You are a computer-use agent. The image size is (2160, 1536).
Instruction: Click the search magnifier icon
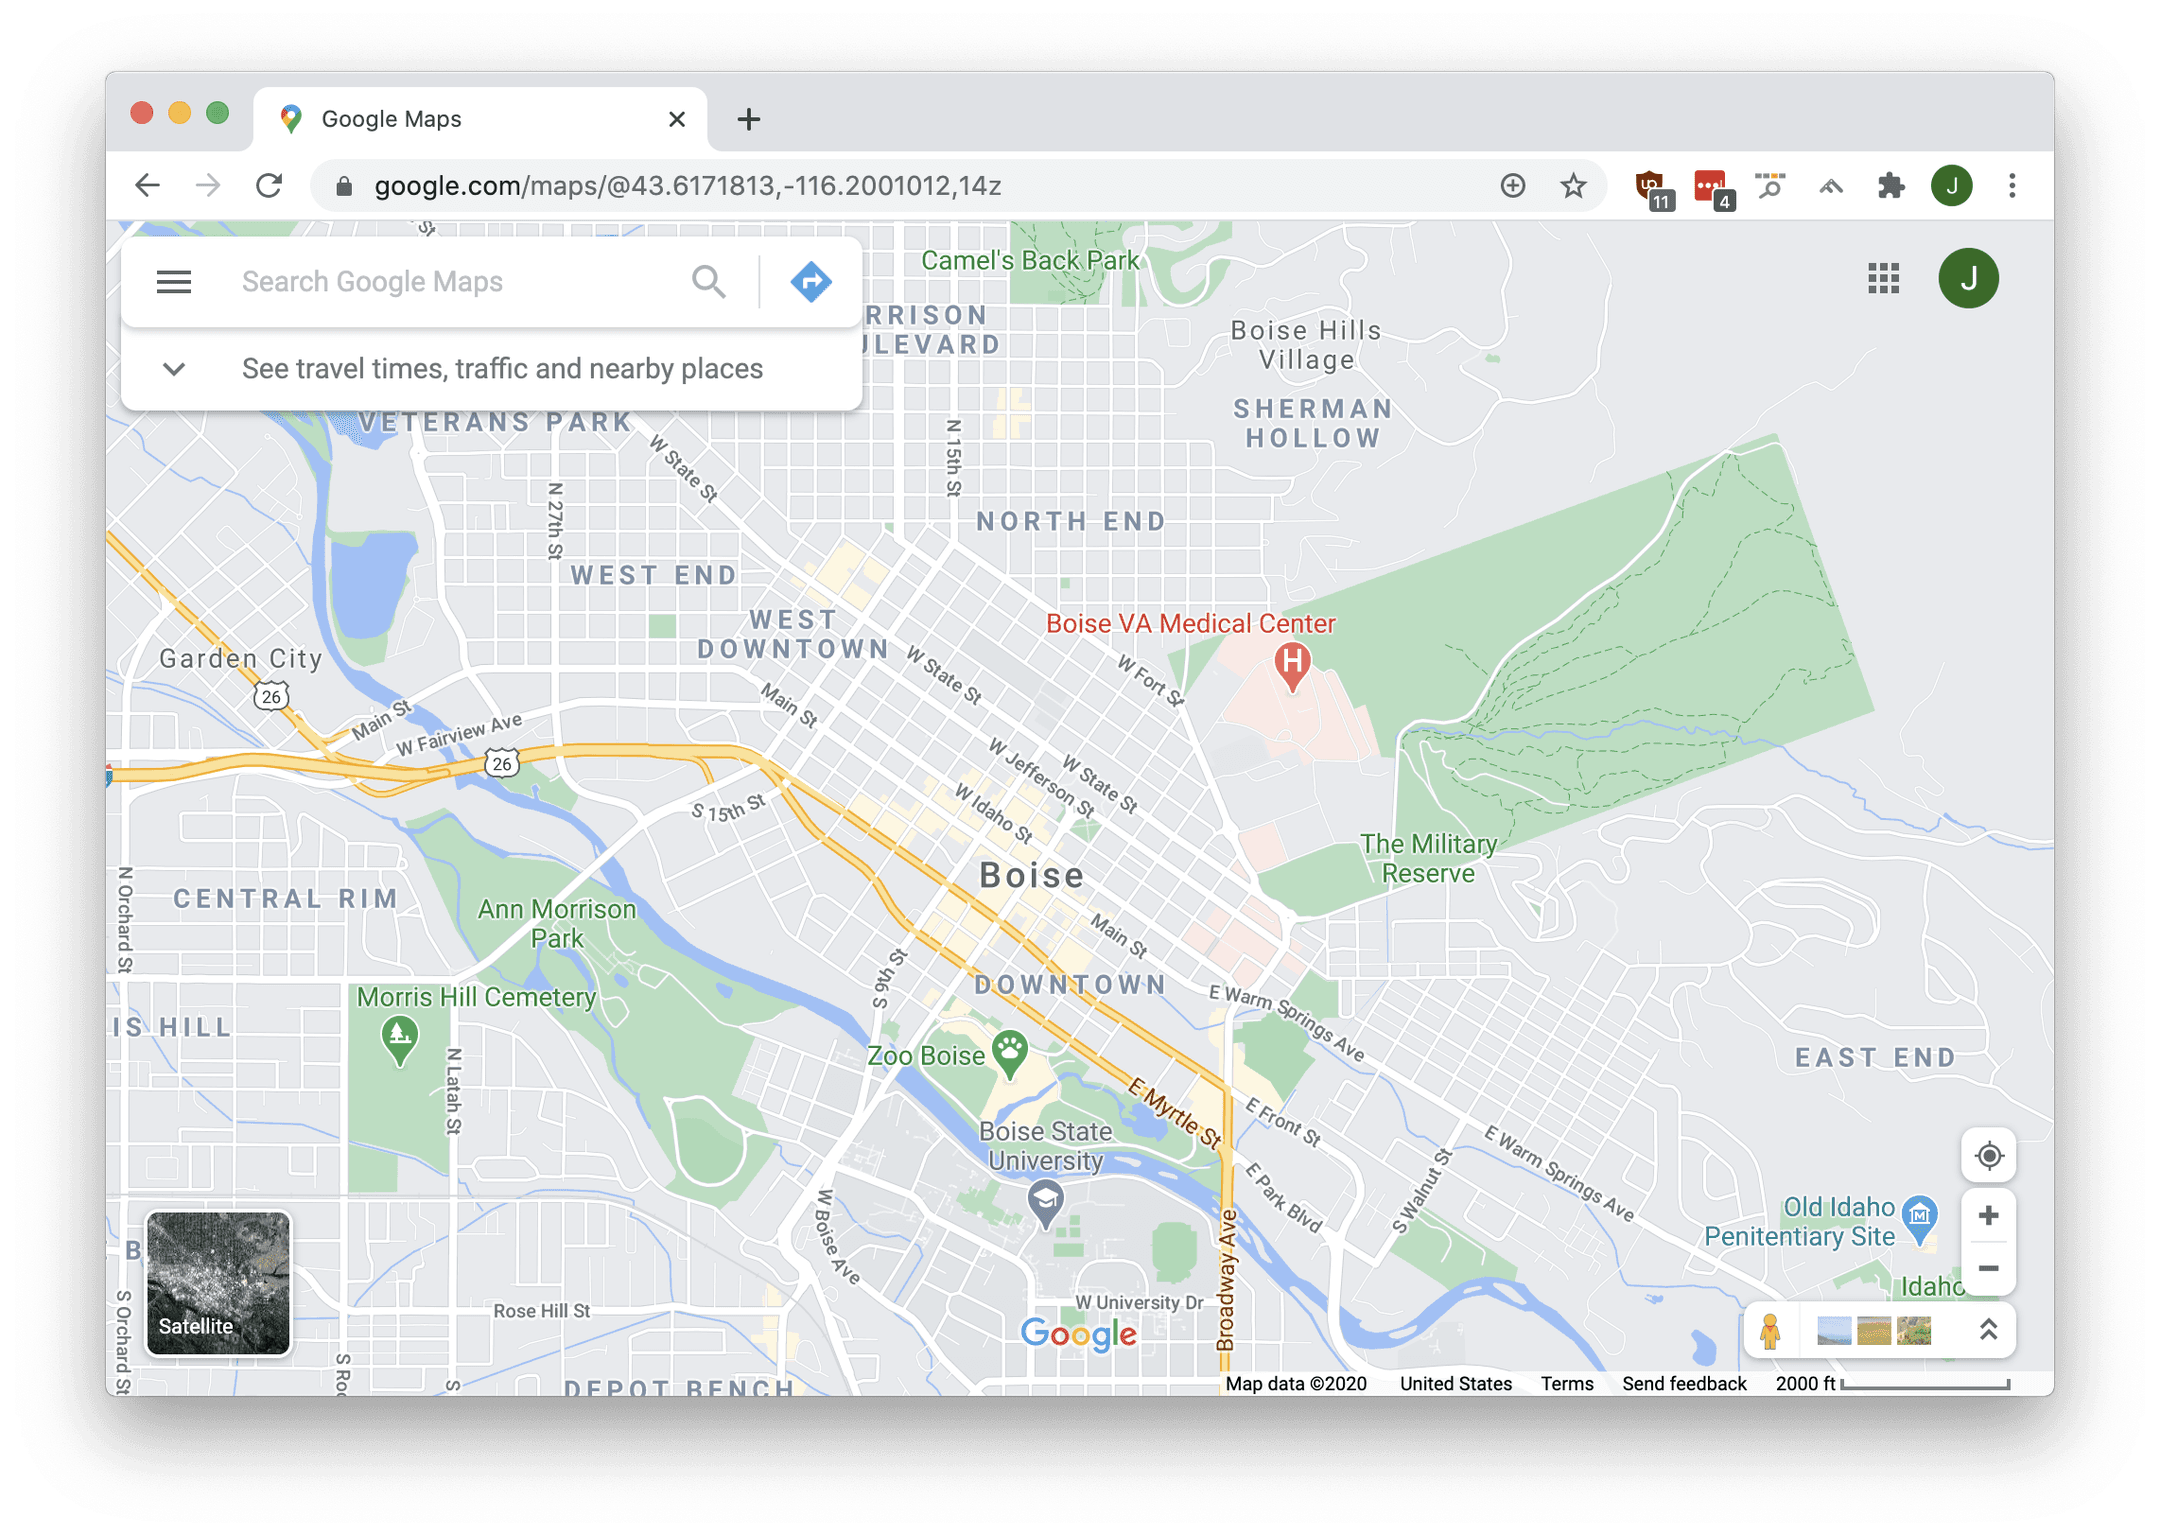(708, 282)
